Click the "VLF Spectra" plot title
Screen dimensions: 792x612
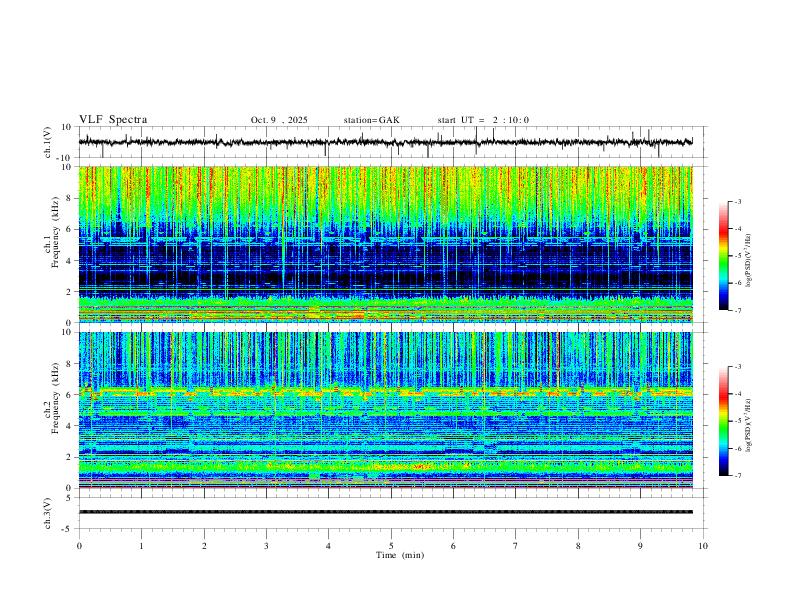[x=113, y=120]
